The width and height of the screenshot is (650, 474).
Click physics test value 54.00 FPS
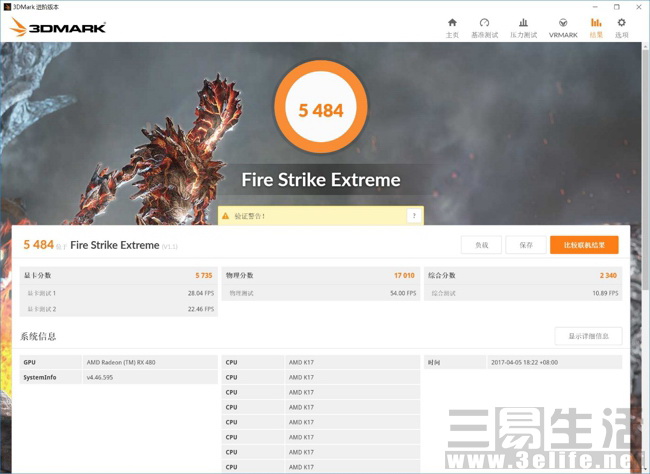click(x=403, y=293)
